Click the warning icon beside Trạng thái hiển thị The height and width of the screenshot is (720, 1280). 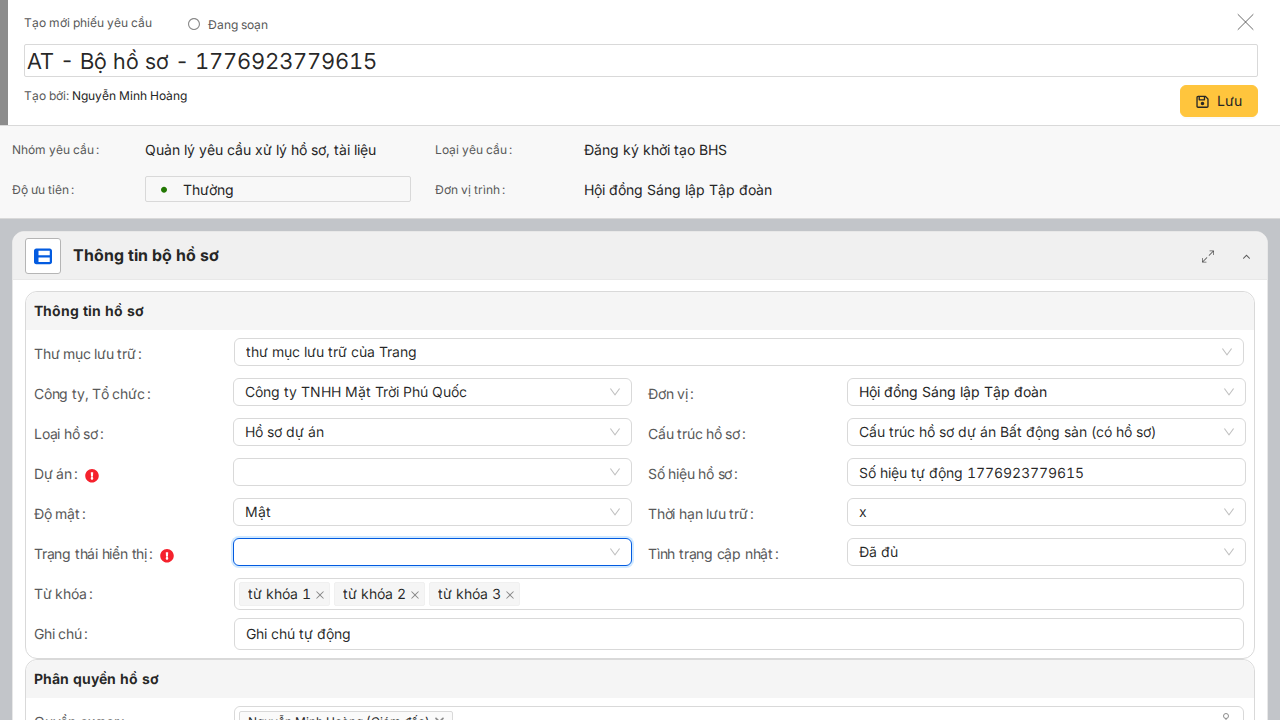(167, 556)
